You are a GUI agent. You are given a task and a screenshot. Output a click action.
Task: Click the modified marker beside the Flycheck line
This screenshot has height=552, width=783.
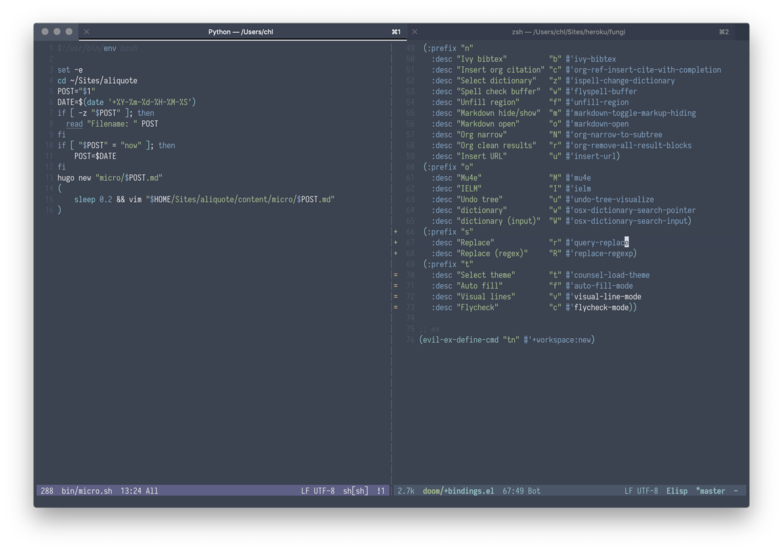click(x=396, y=307)
